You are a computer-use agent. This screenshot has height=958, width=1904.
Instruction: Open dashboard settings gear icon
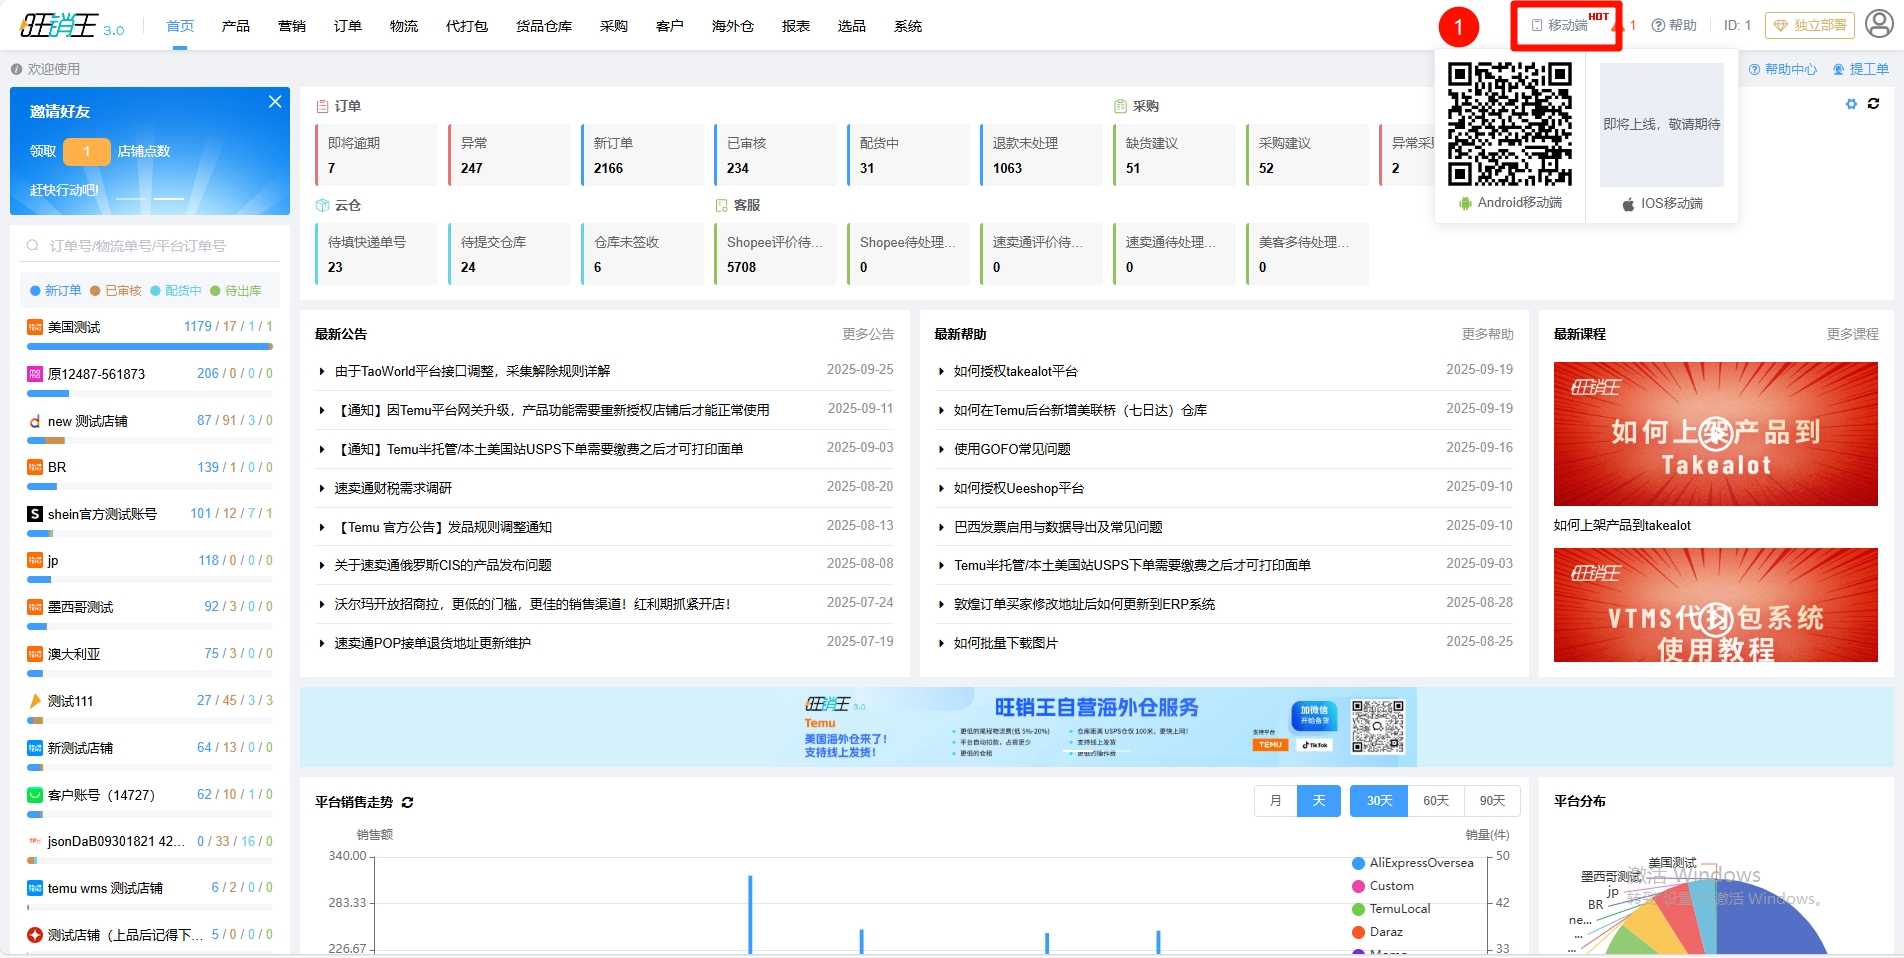[1851, 104]
